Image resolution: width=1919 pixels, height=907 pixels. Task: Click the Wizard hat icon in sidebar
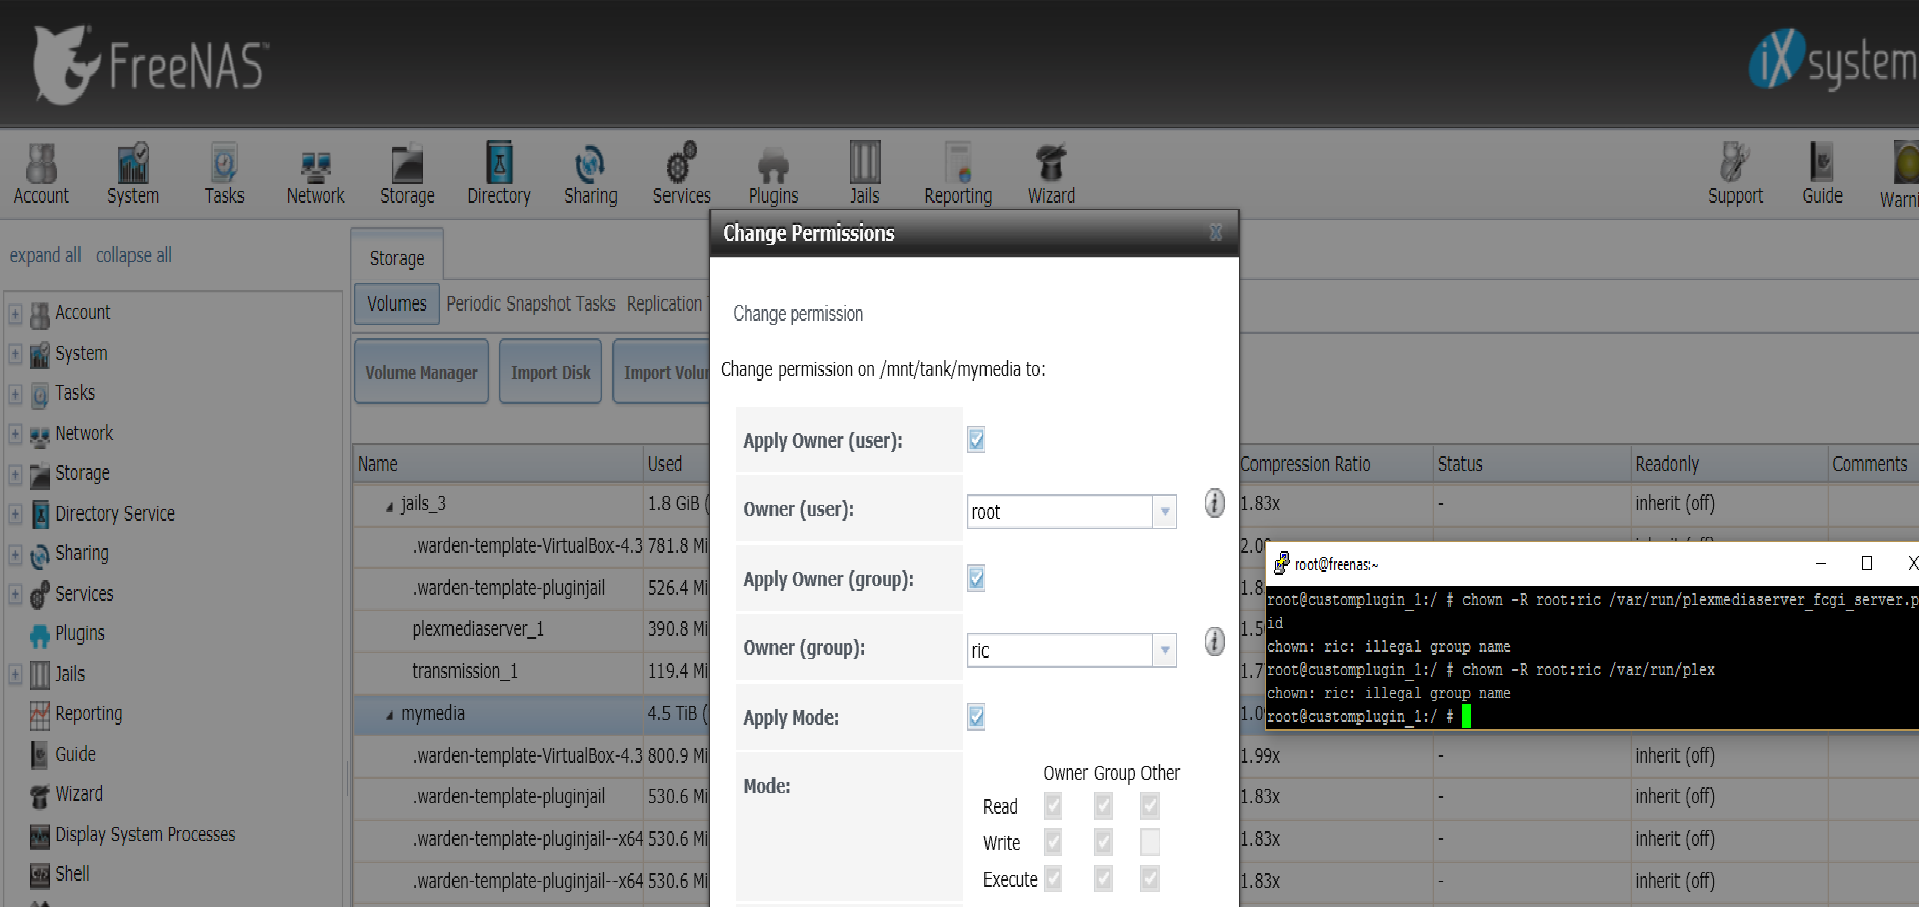(x=40, y=795)
